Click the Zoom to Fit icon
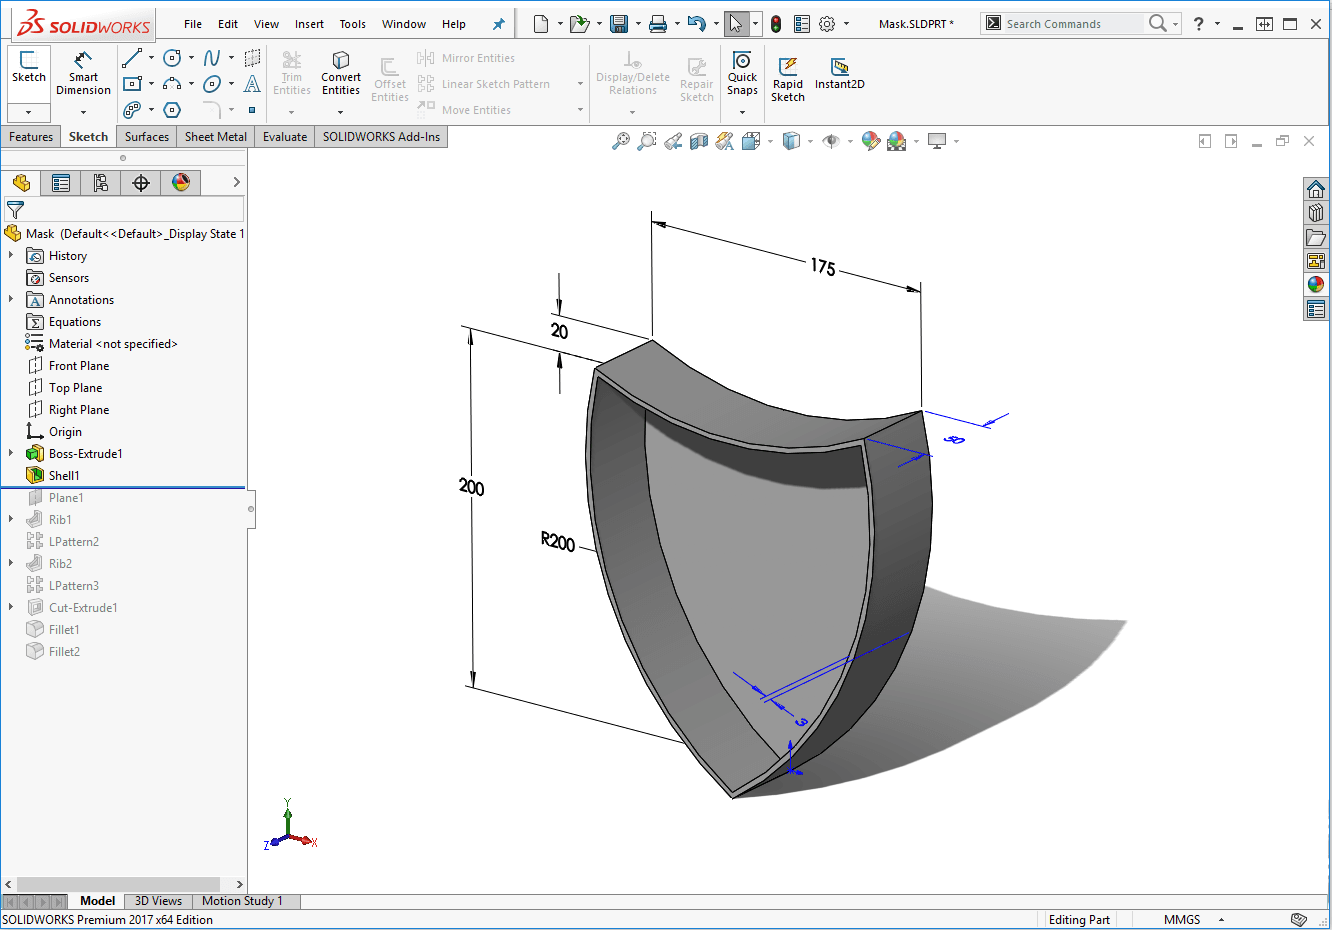 click(x=621, y=142)
